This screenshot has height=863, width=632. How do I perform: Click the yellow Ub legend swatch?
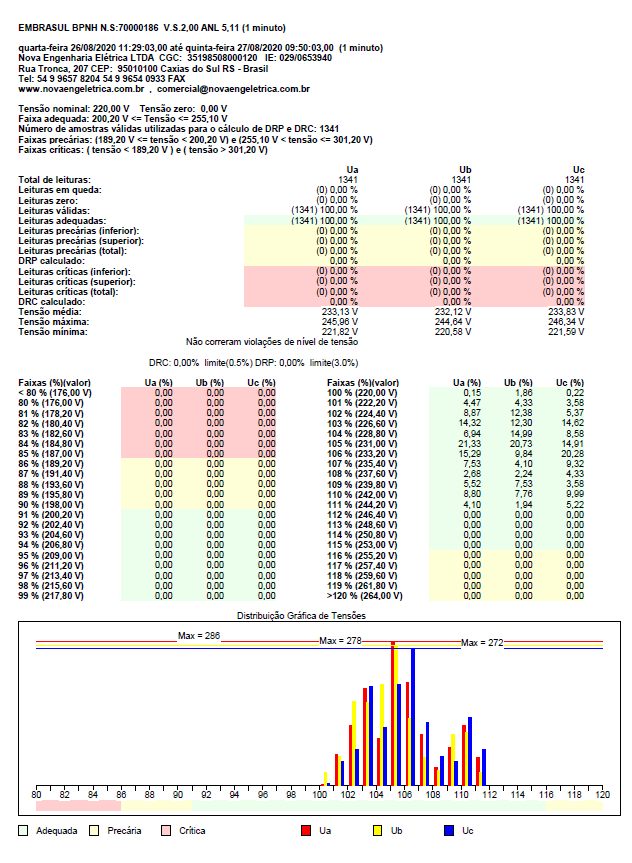pos(377,830)
